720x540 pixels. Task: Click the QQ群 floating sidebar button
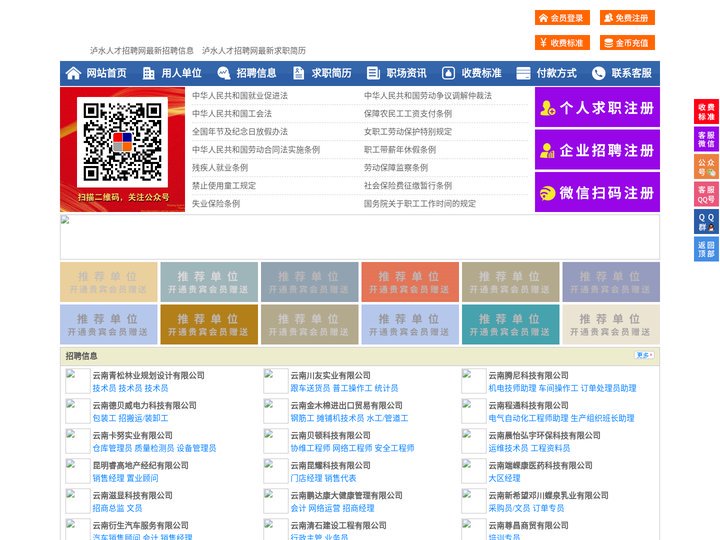pyautogui.click(x=706, y=222)
